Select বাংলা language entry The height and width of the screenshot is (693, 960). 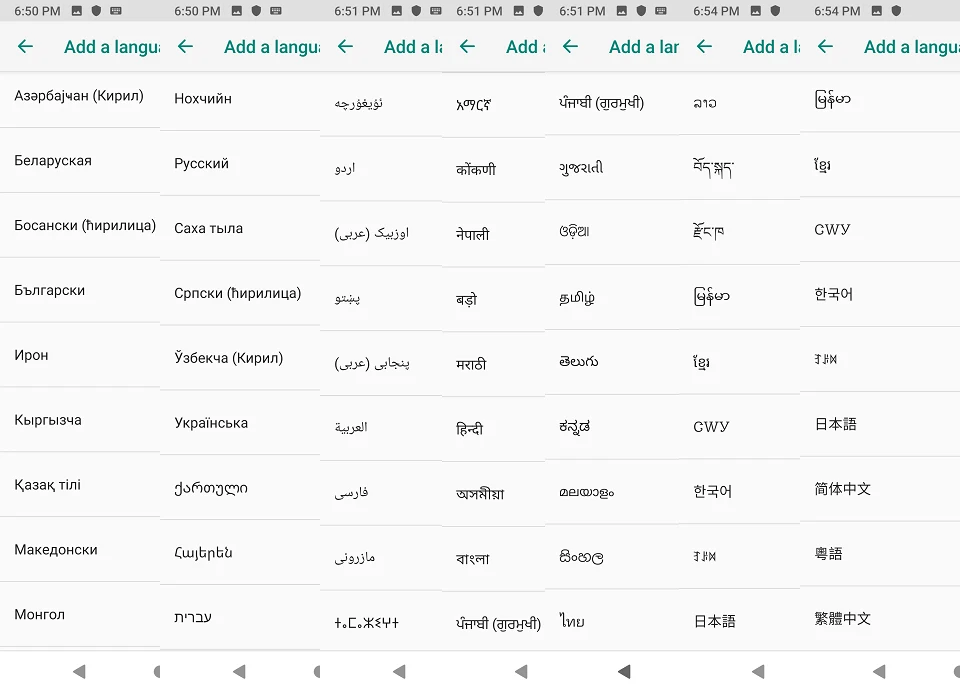point(493,558)
